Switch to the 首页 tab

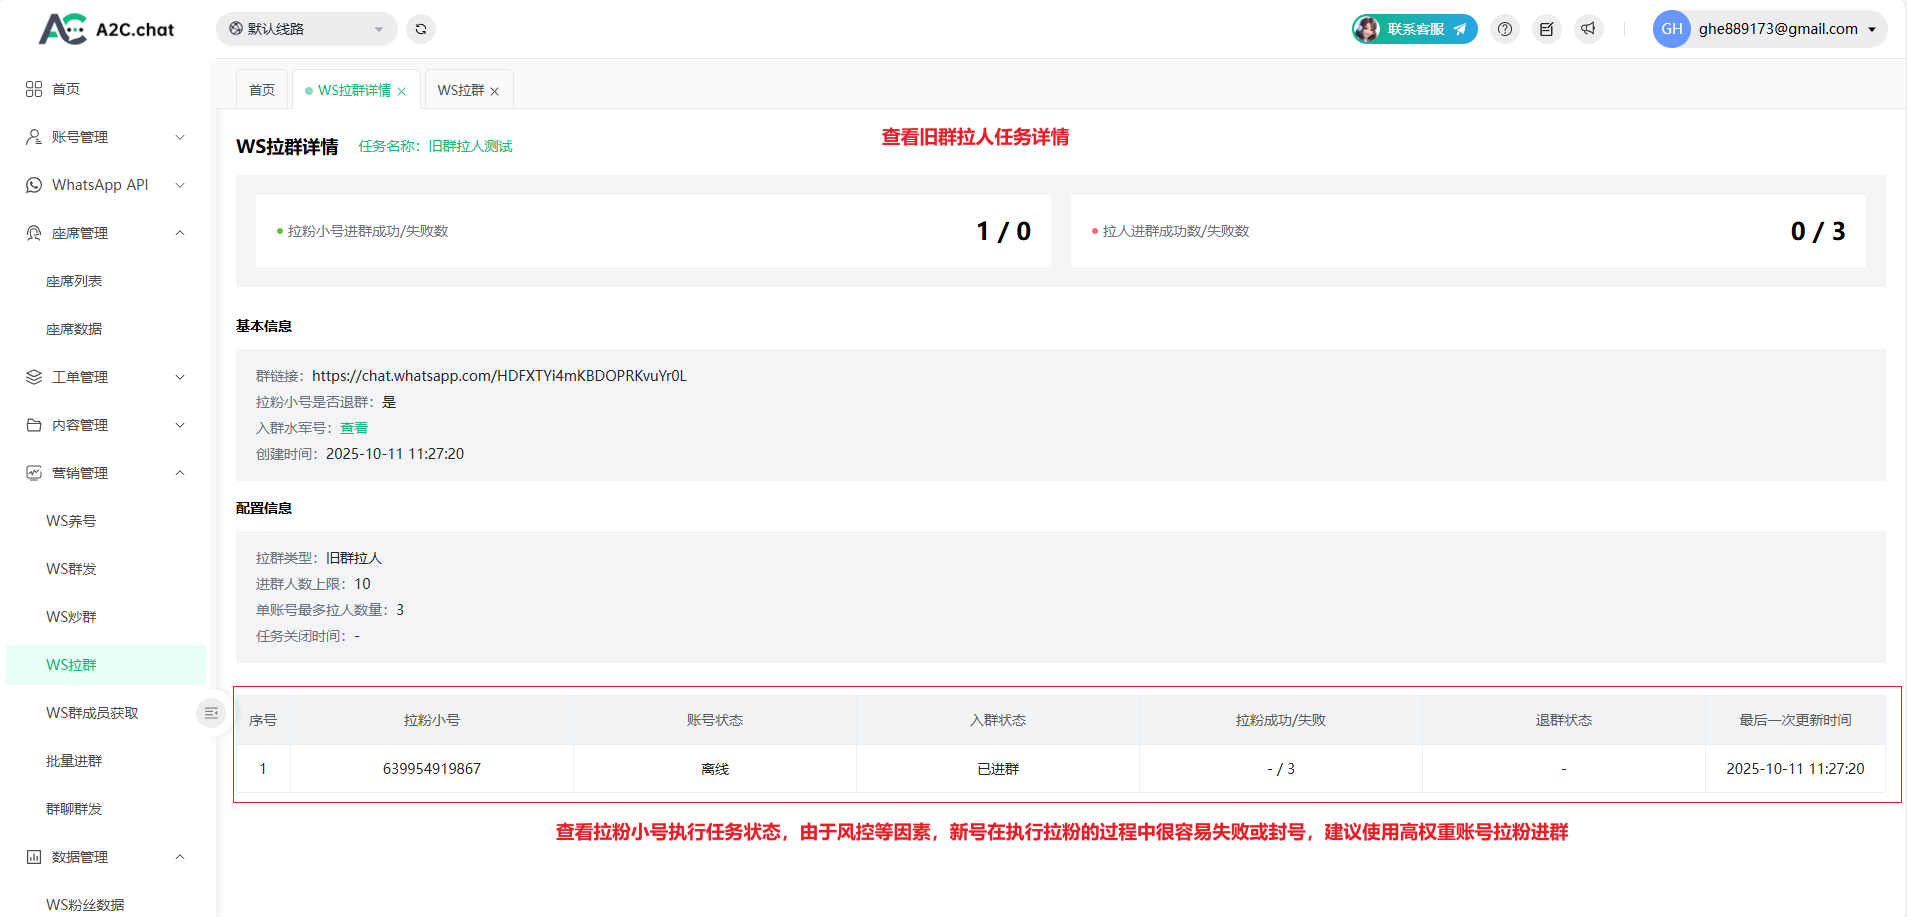click(x=262, y=90)
